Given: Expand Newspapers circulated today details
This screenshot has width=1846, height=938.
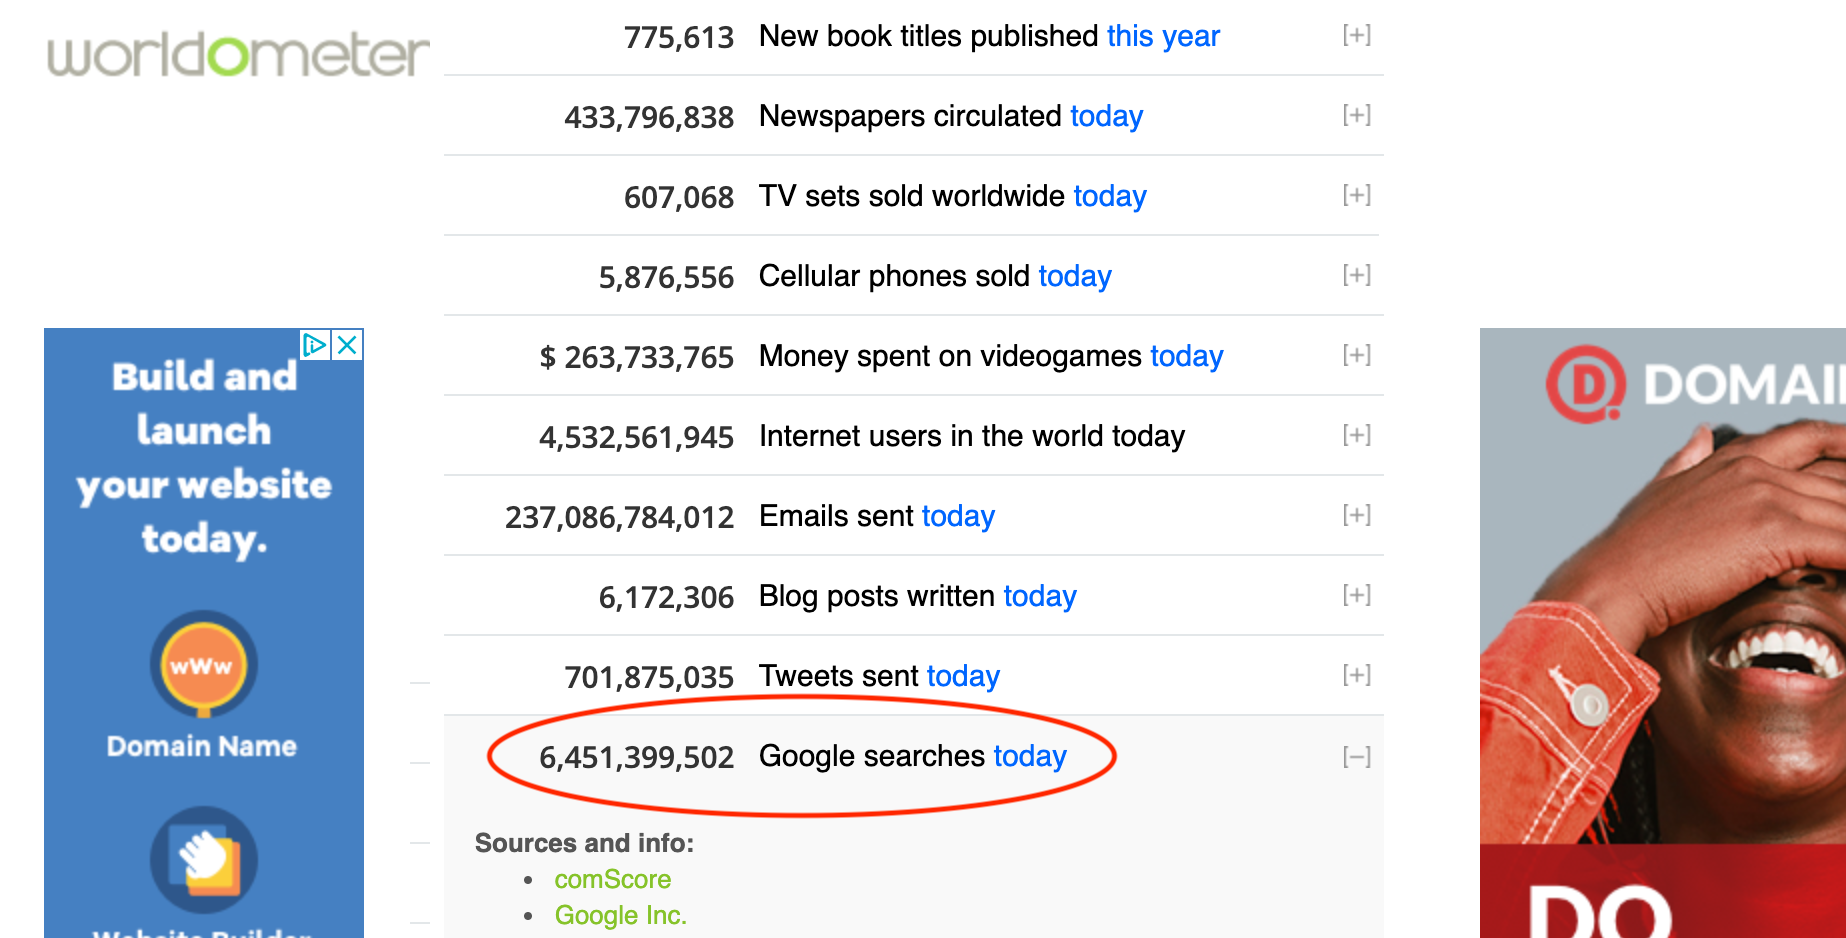Looking at the screenshot, I should tap(1357, 115).
